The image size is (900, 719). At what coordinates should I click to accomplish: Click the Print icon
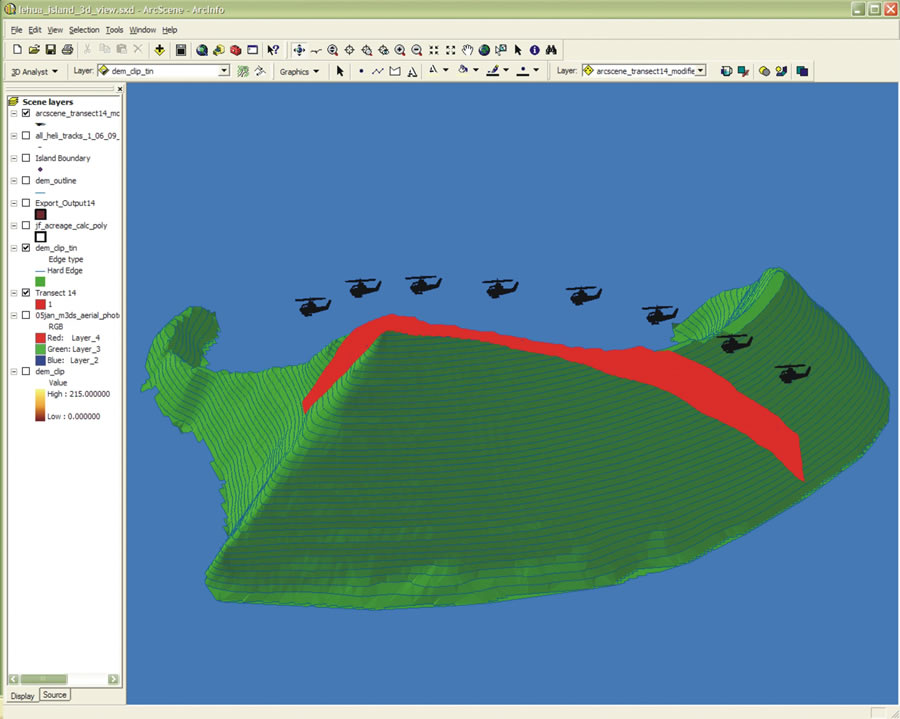(67, 50)
